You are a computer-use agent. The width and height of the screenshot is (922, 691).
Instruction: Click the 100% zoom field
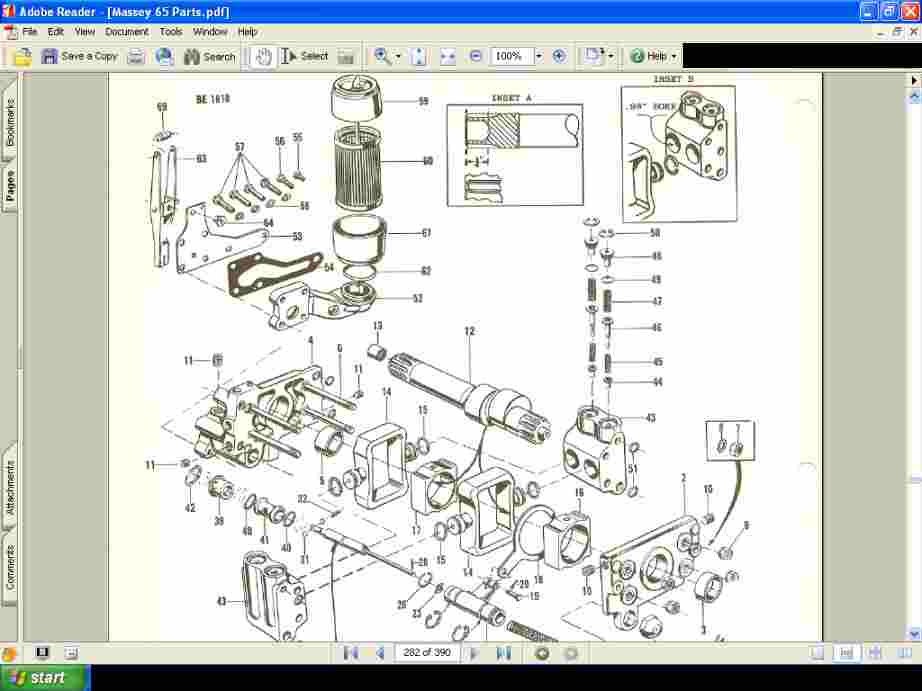(x=512, y=56)
